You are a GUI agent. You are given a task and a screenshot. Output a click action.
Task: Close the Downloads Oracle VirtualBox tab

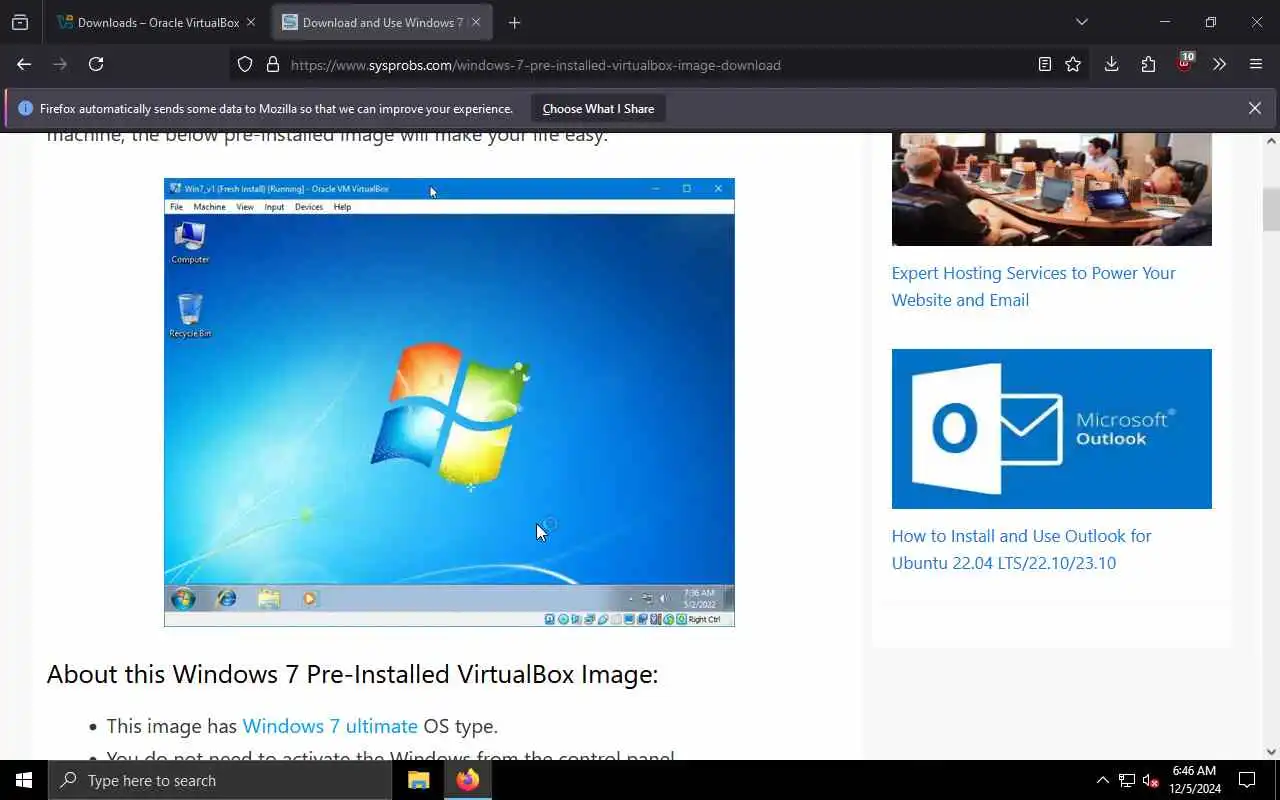click(250, 22)
